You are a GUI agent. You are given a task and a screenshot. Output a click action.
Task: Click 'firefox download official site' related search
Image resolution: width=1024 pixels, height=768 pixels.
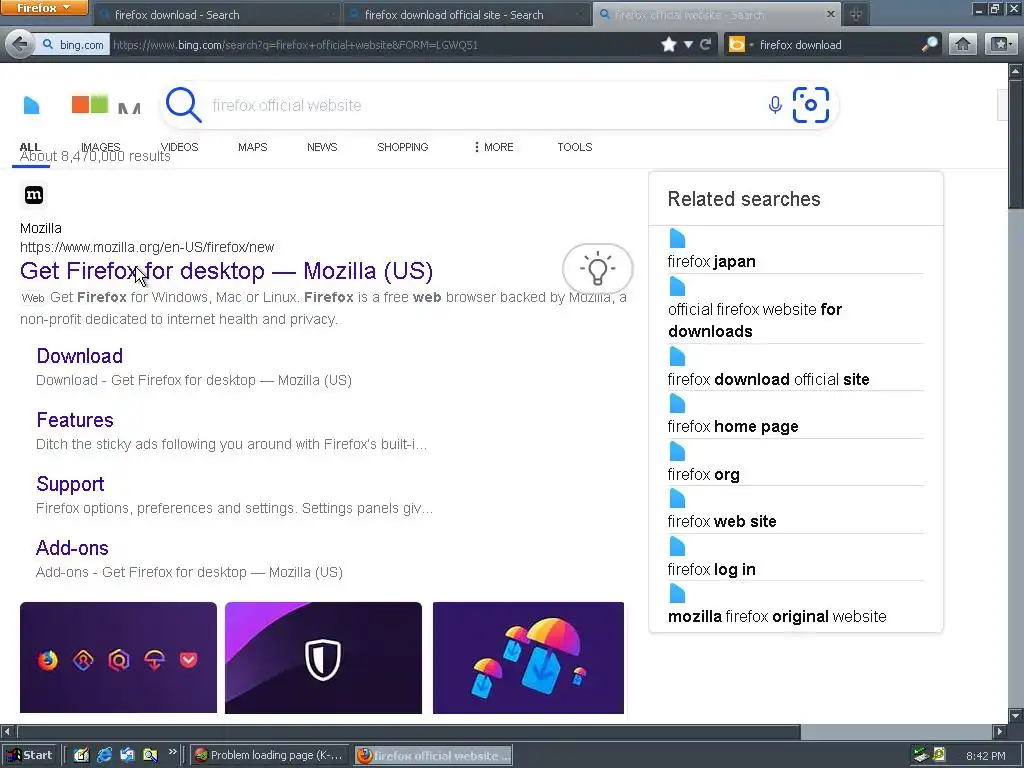tap(768, 379)
